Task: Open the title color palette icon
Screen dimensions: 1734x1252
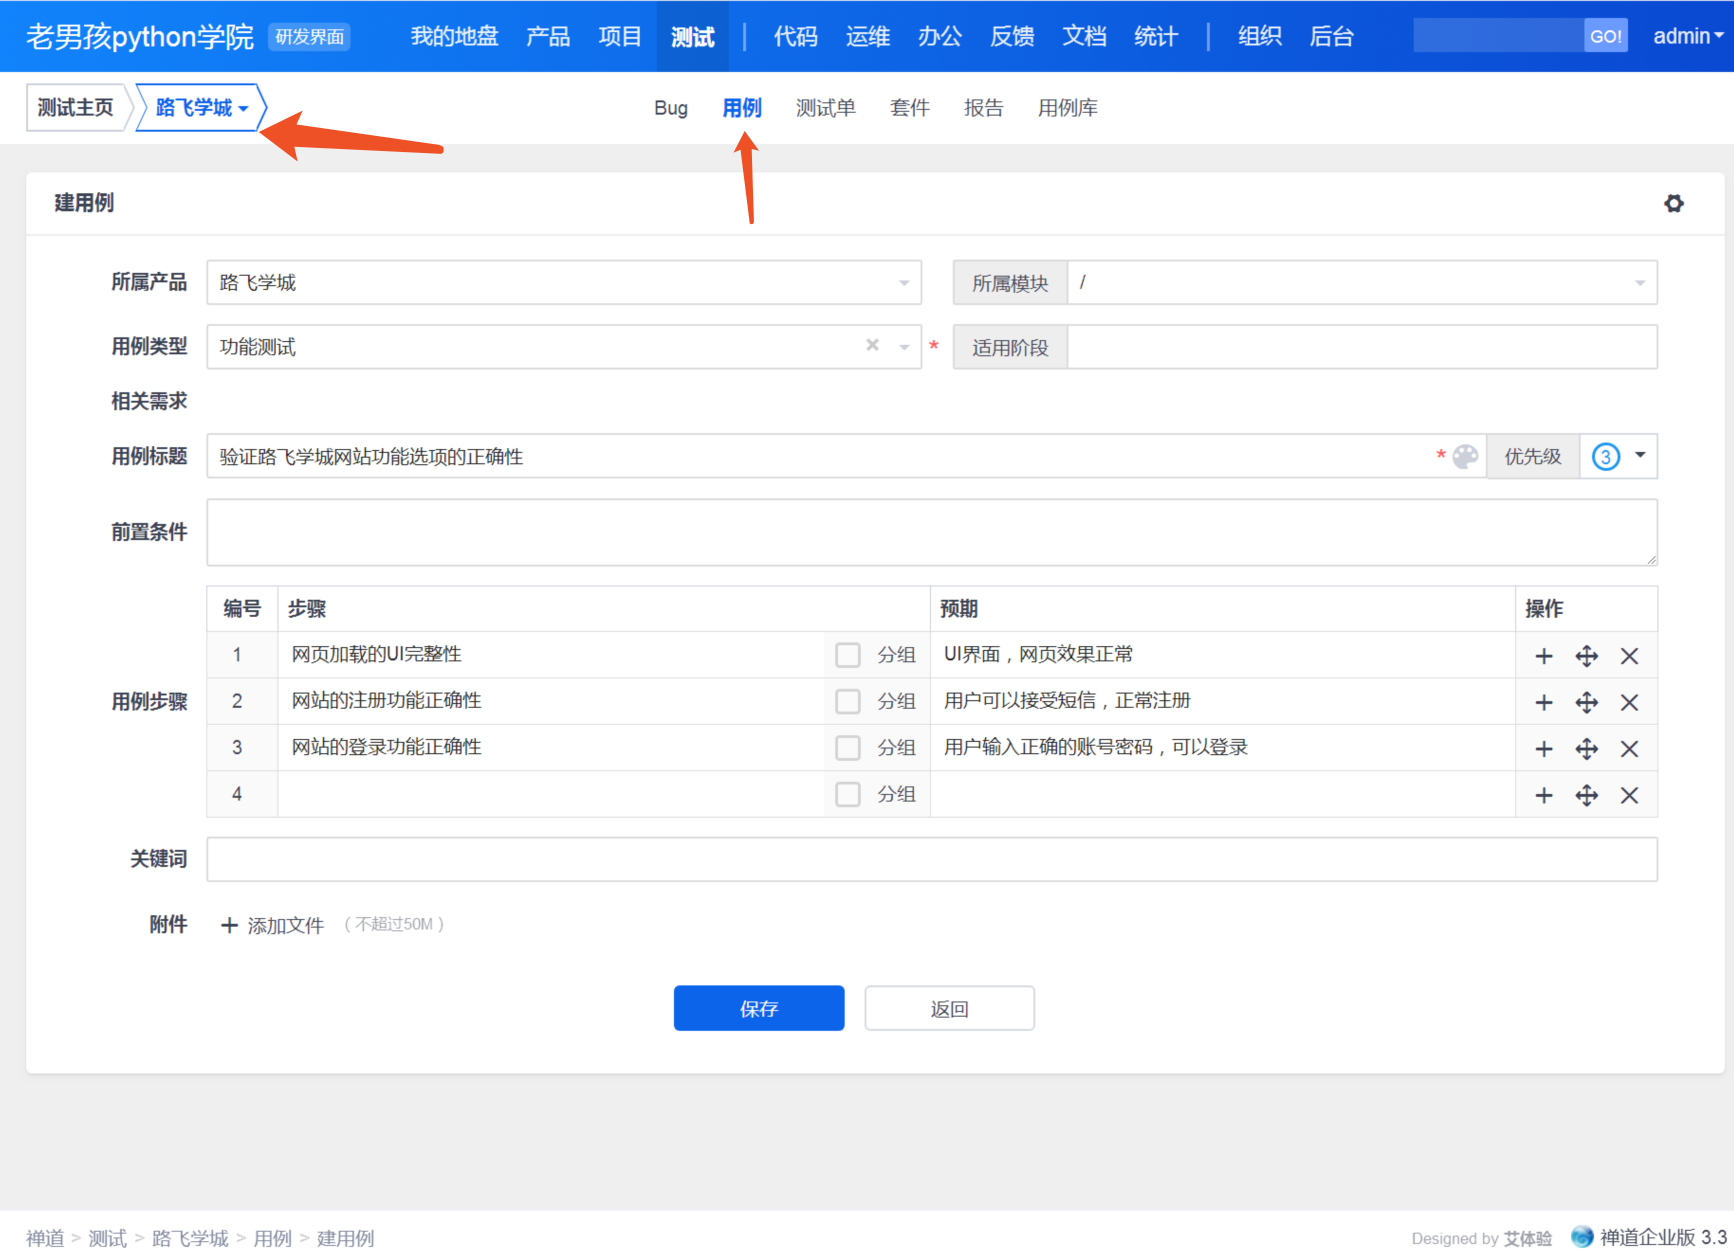Action: (x=1465, y=457)
